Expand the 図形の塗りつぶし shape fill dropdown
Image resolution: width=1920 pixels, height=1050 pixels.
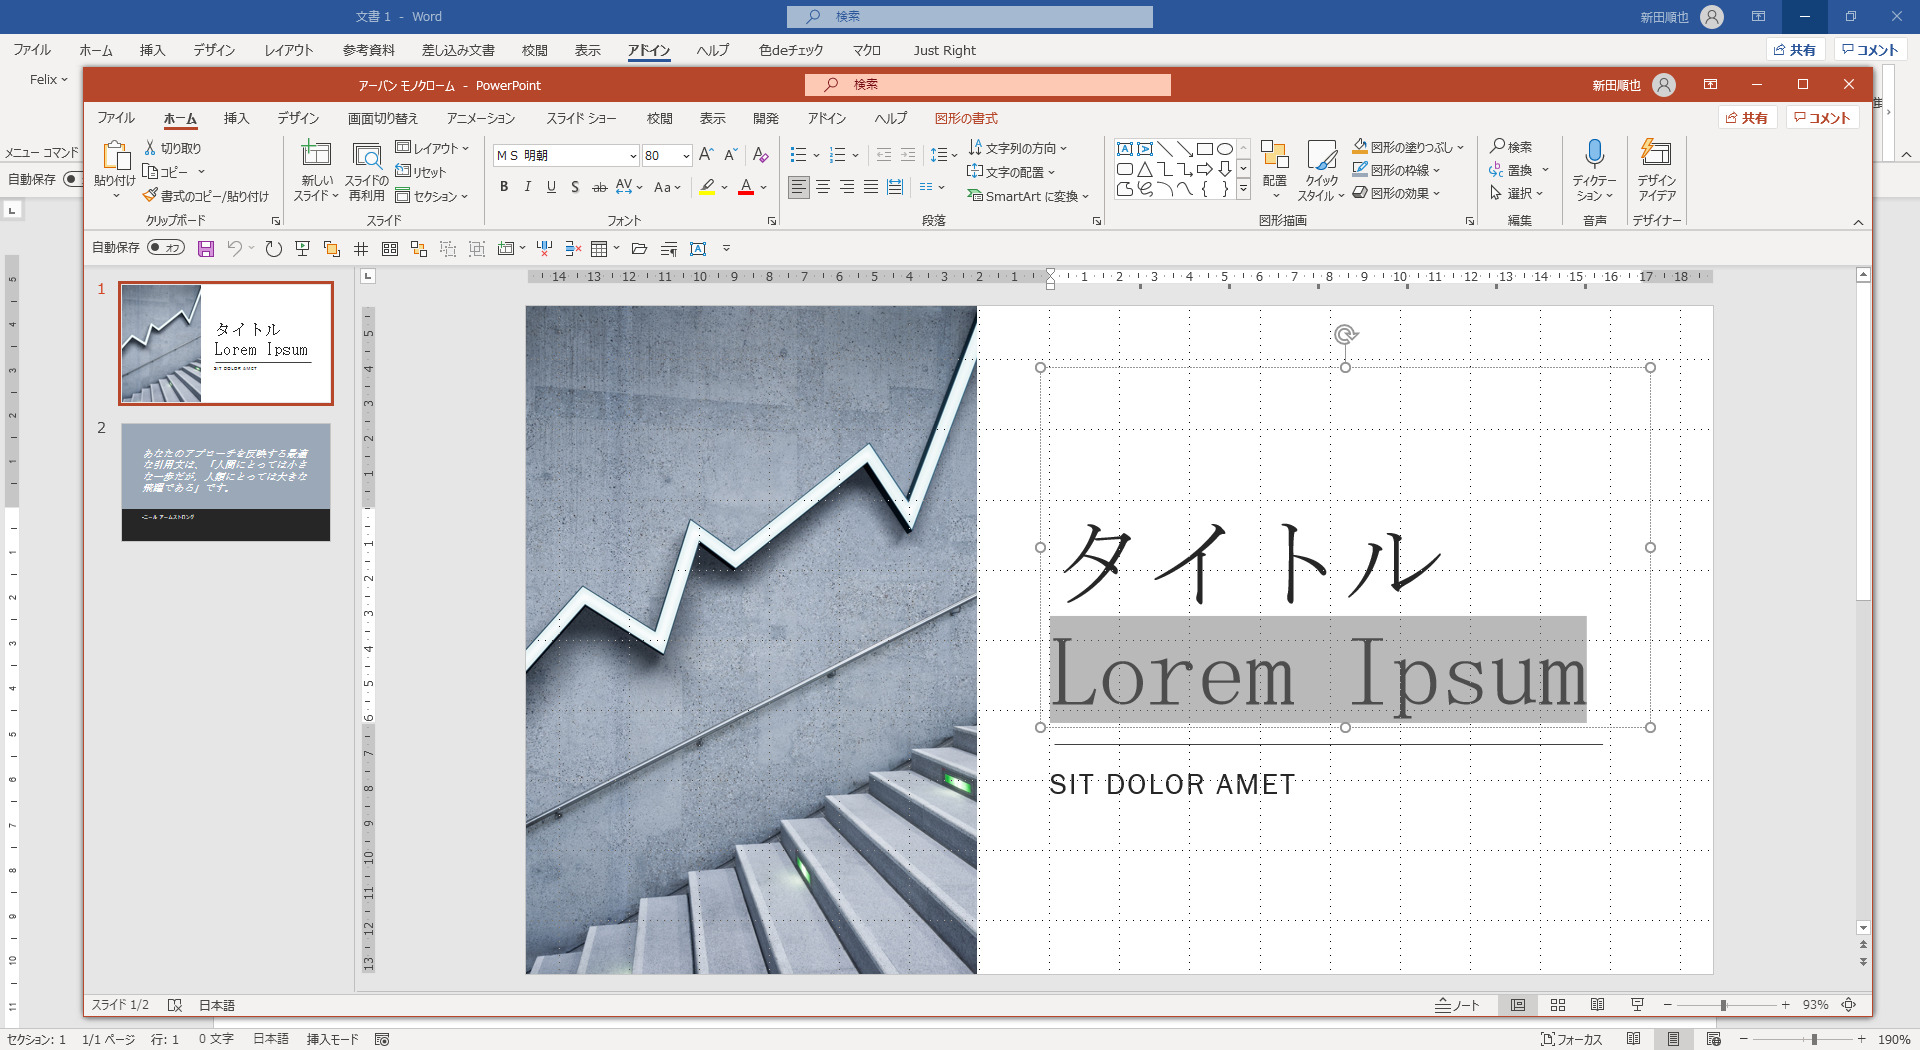click(1461, 148)
